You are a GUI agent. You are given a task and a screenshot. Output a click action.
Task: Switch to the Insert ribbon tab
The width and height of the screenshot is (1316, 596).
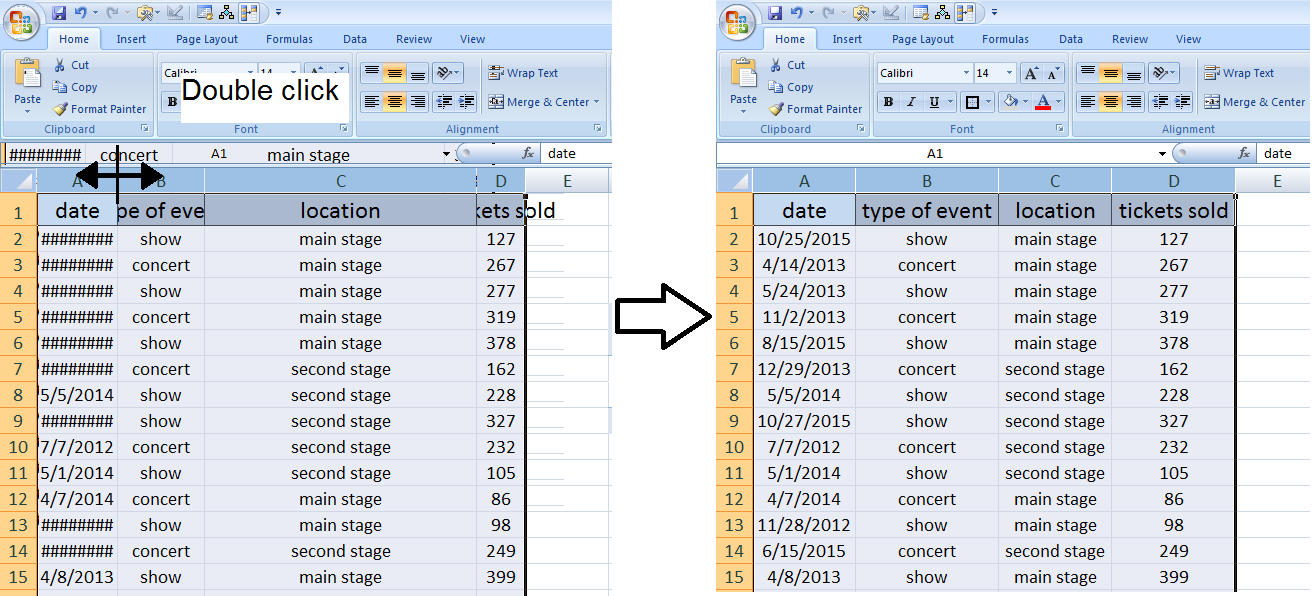(847, 38)
